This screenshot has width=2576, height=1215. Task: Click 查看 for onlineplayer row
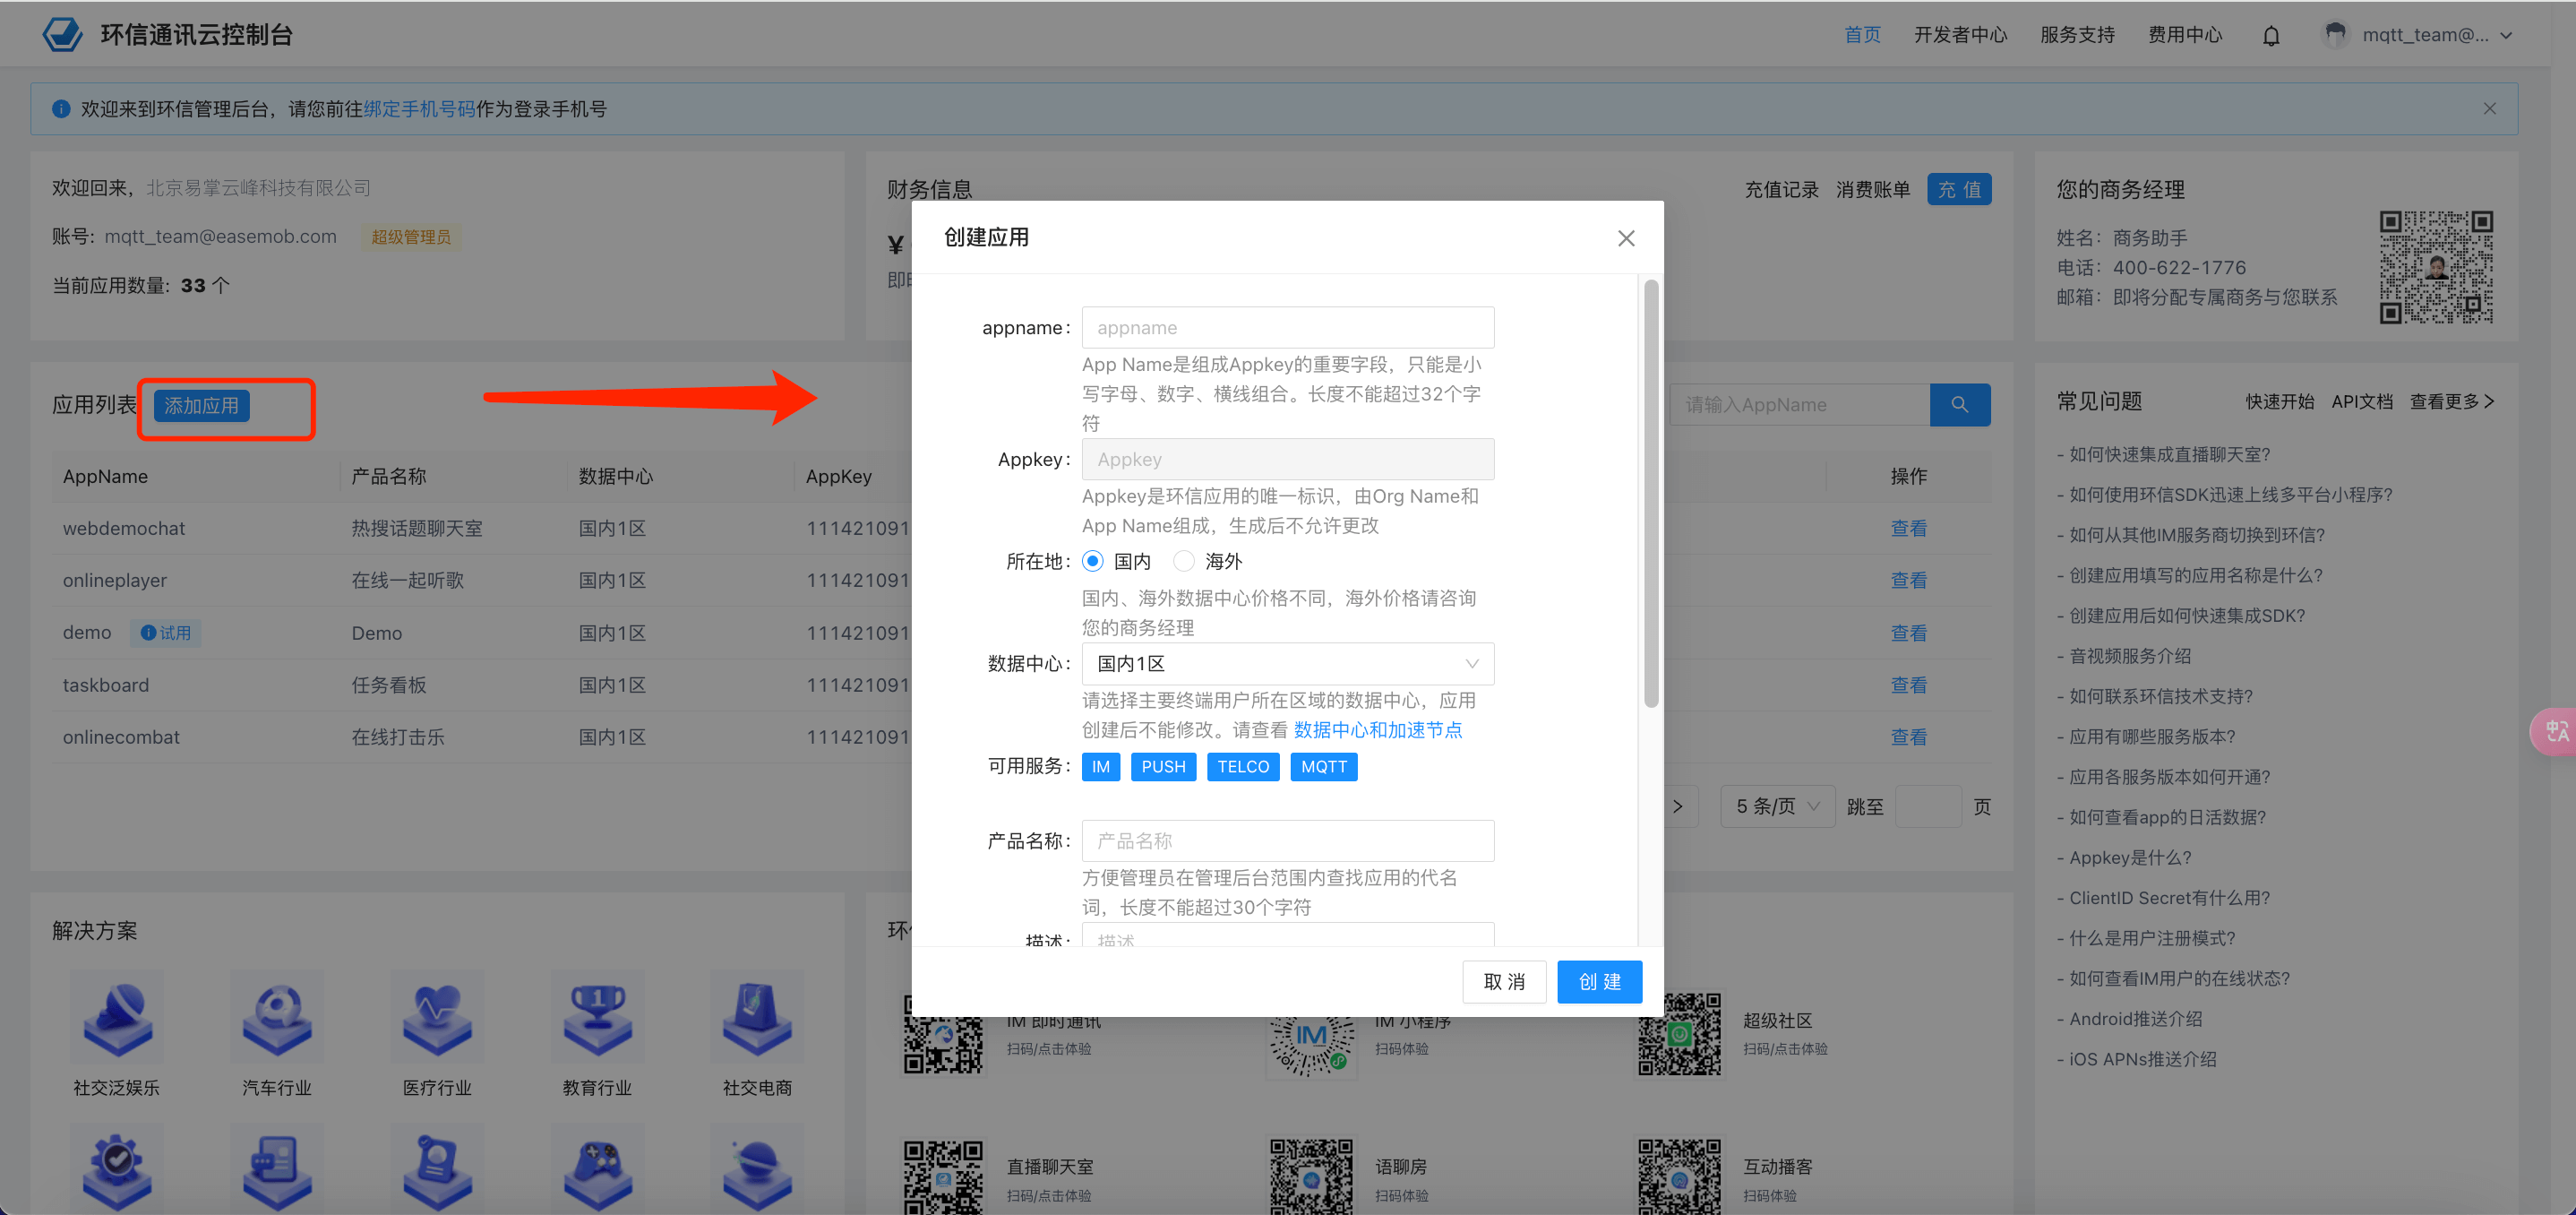[x=1909, y=581]
